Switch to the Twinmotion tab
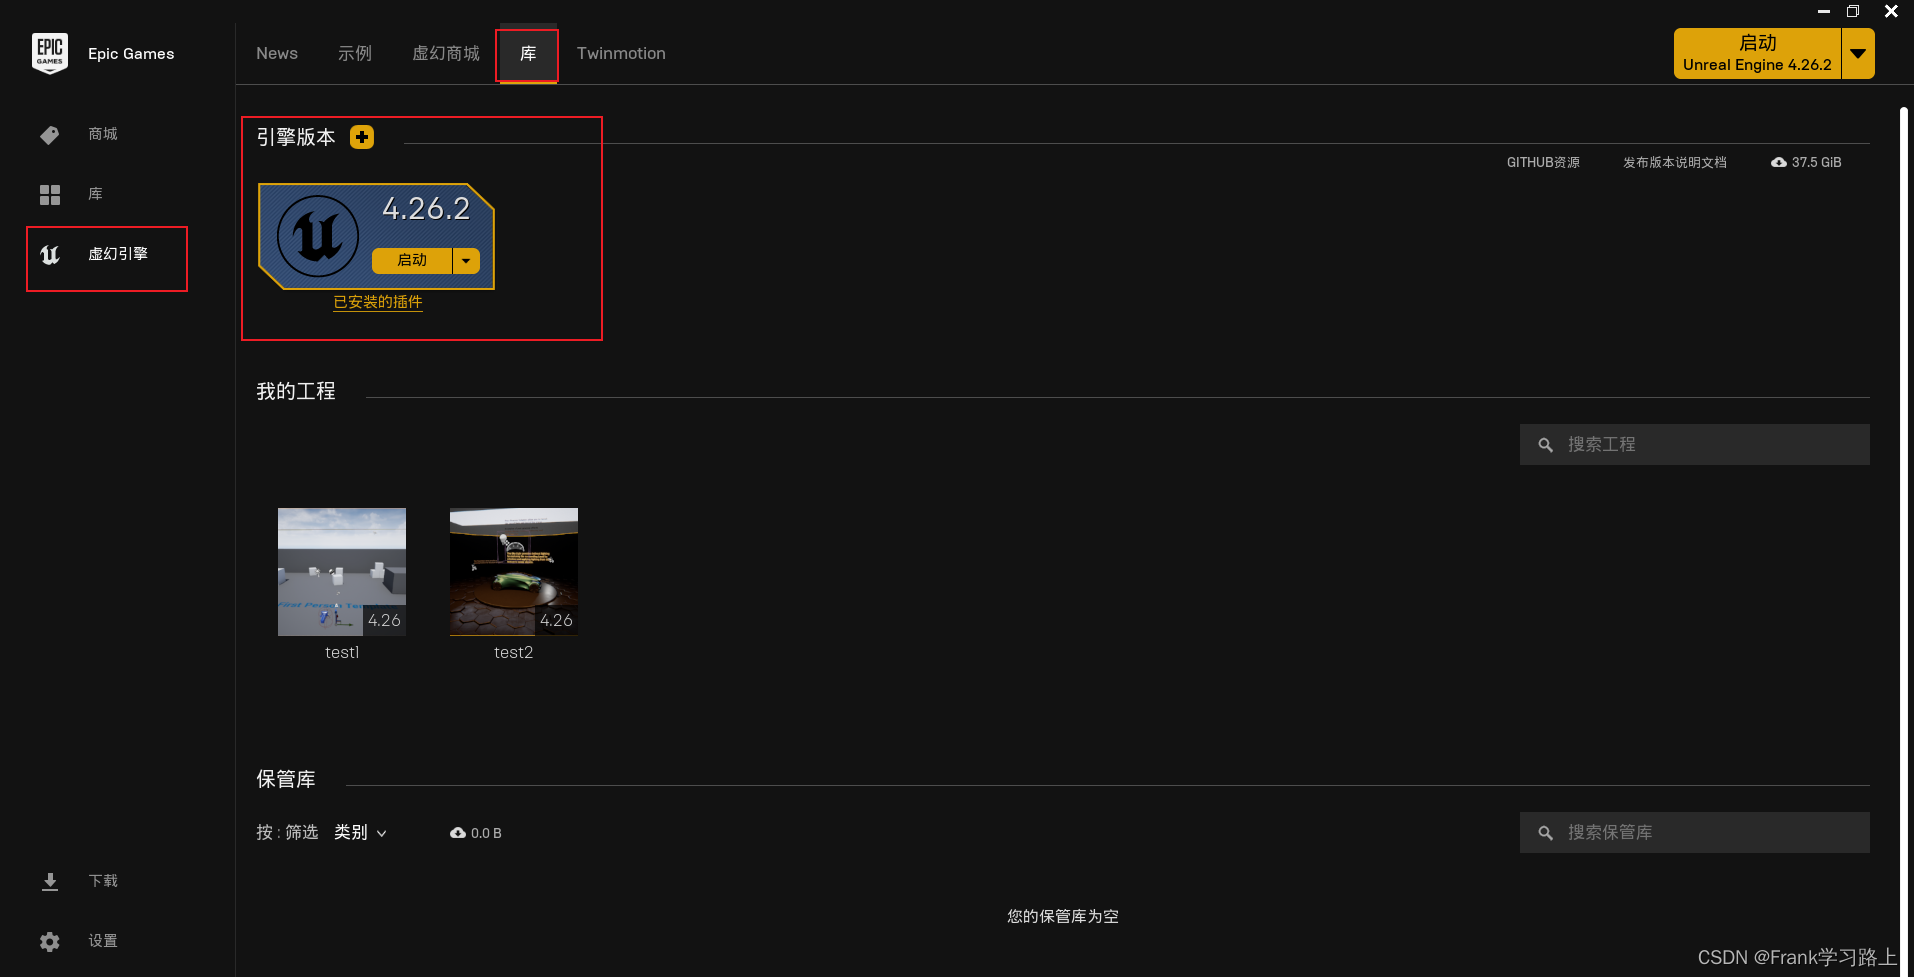The height and width of the screenshot is (977, 1914). tap(621, 53)
